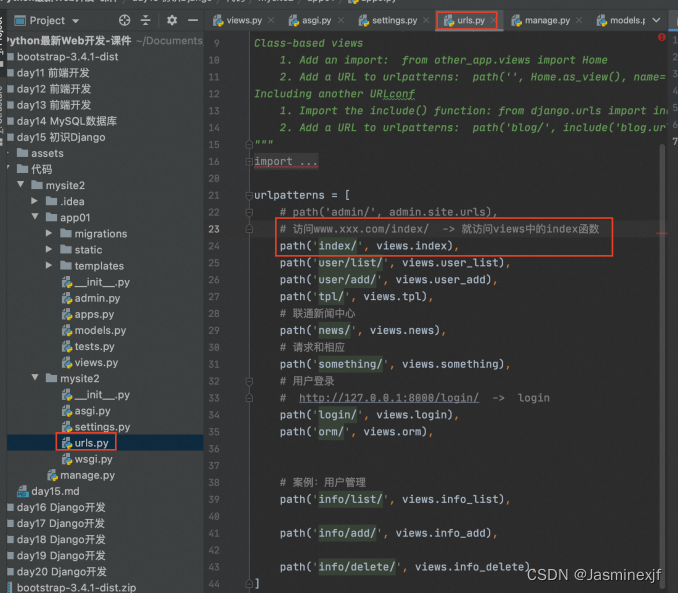Open asgi.py in project tree
This screenshot has height=593, width=678.
tap(86, 410)
